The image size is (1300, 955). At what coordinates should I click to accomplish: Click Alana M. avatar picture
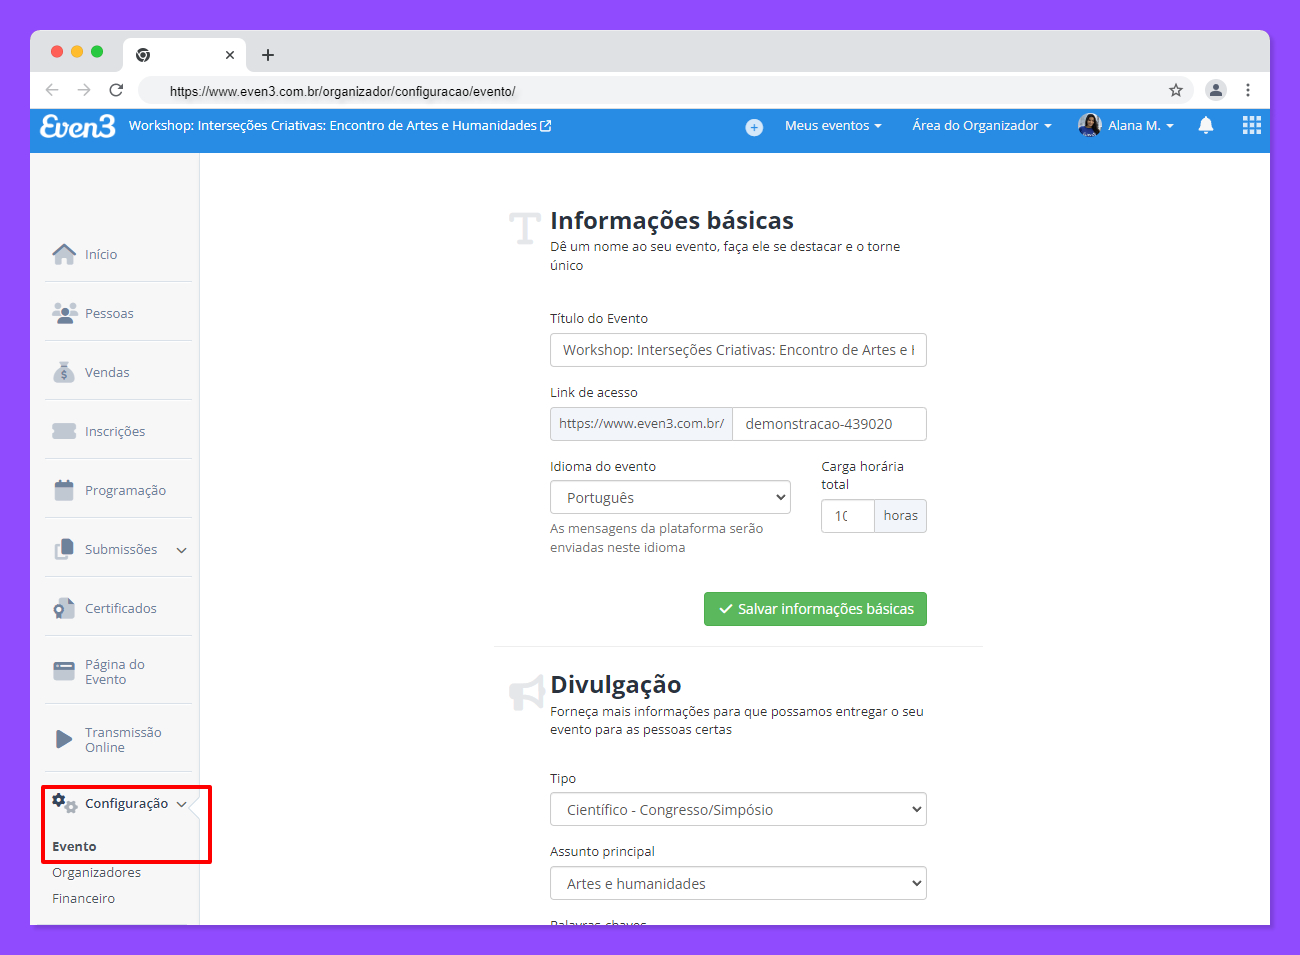1089,125
